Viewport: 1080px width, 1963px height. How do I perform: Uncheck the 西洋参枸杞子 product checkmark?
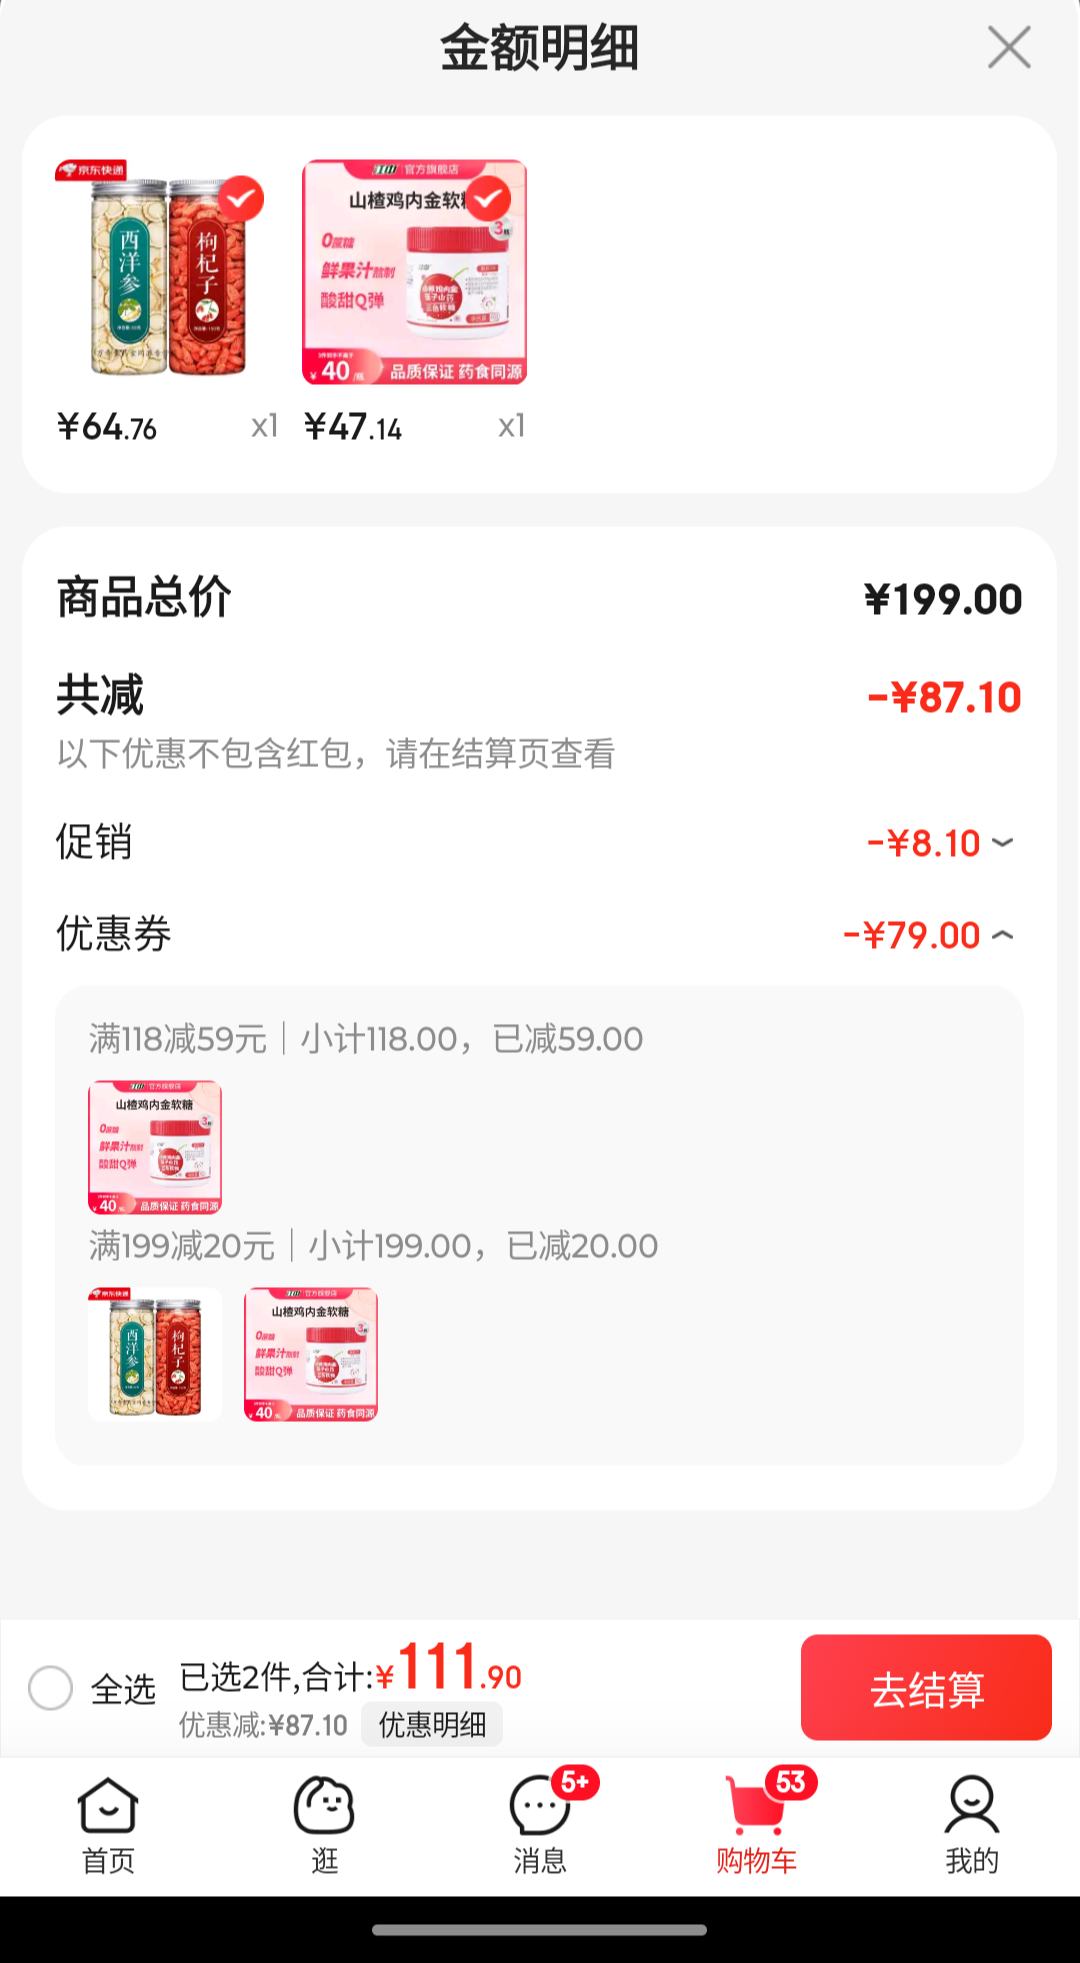point(241,199)
